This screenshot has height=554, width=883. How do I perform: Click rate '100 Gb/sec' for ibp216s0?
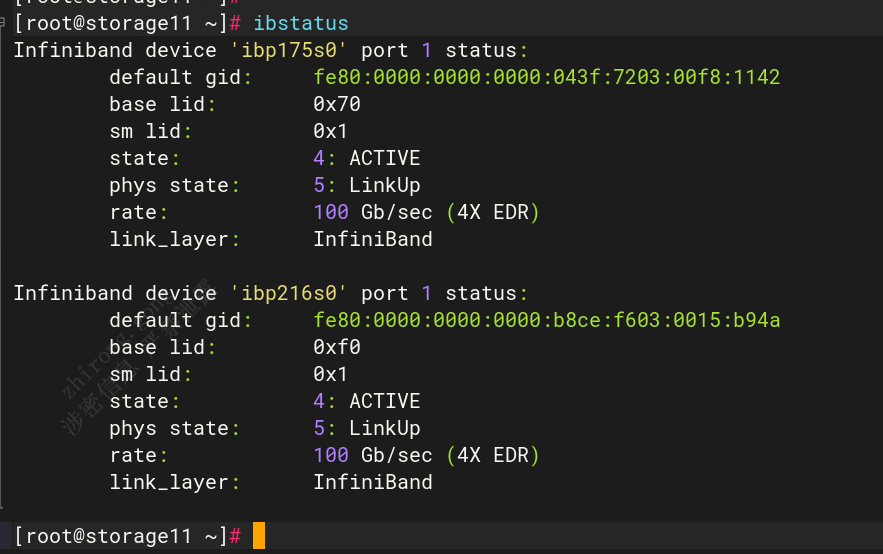[x=373, y=455]
